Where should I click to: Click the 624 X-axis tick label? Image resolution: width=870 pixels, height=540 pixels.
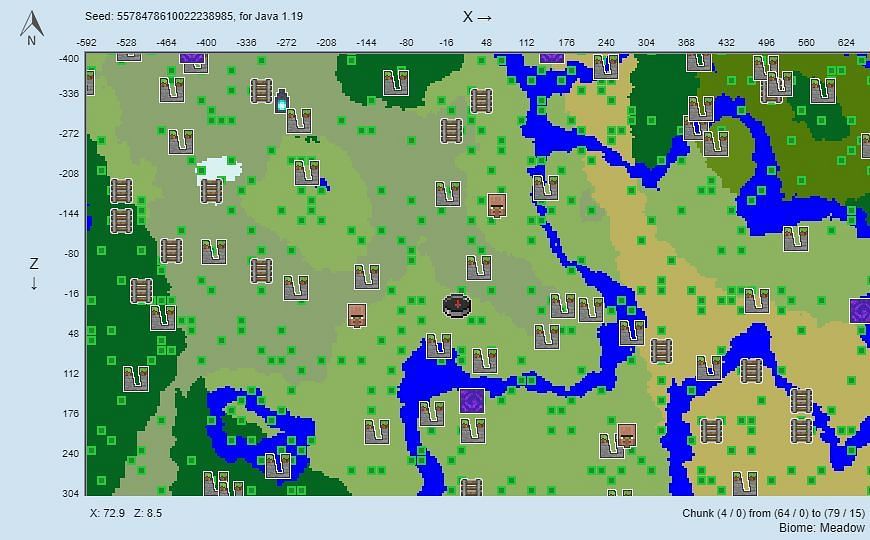coord(846,43)
